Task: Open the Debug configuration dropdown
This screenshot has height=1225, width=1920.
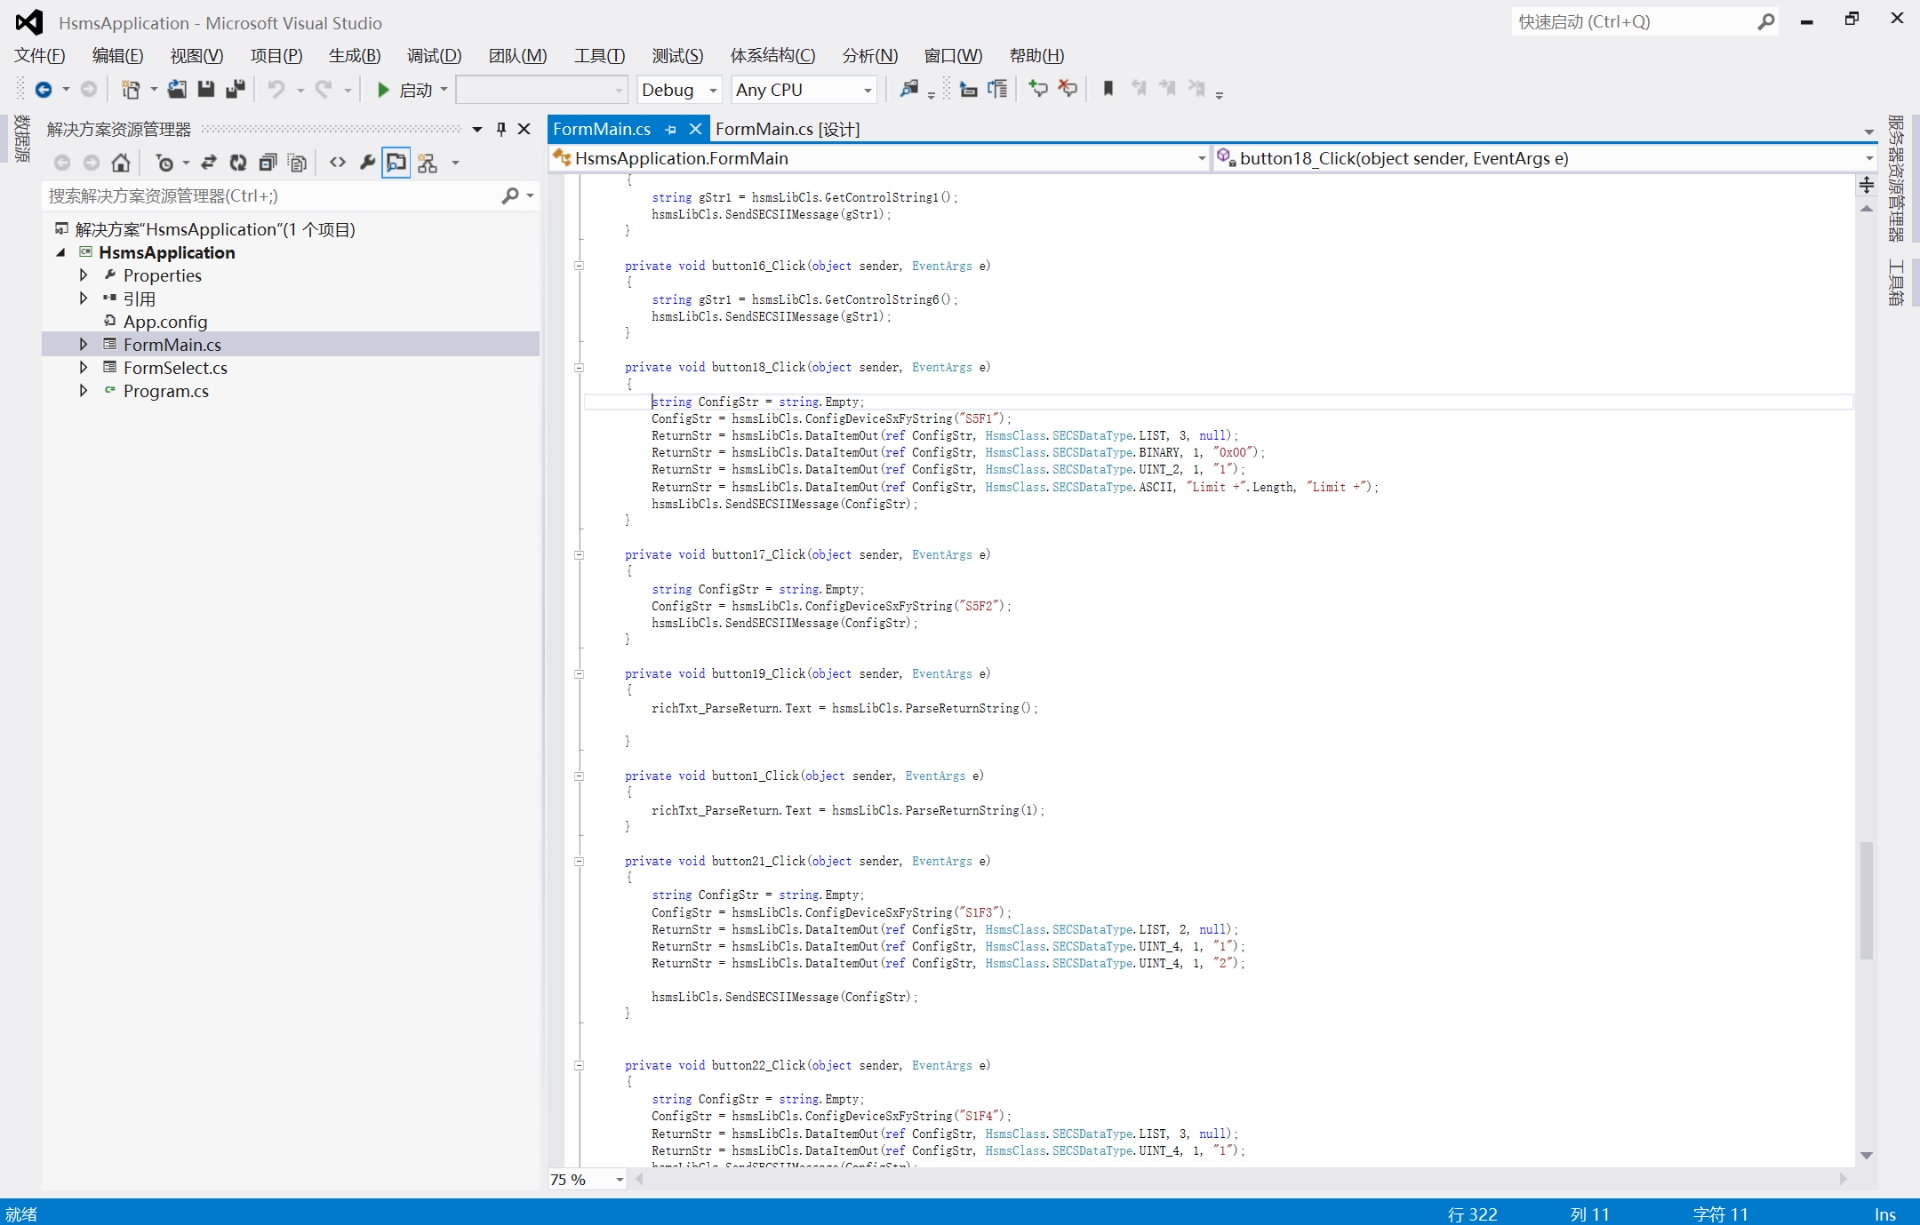Action: click(x=678, y=89)
